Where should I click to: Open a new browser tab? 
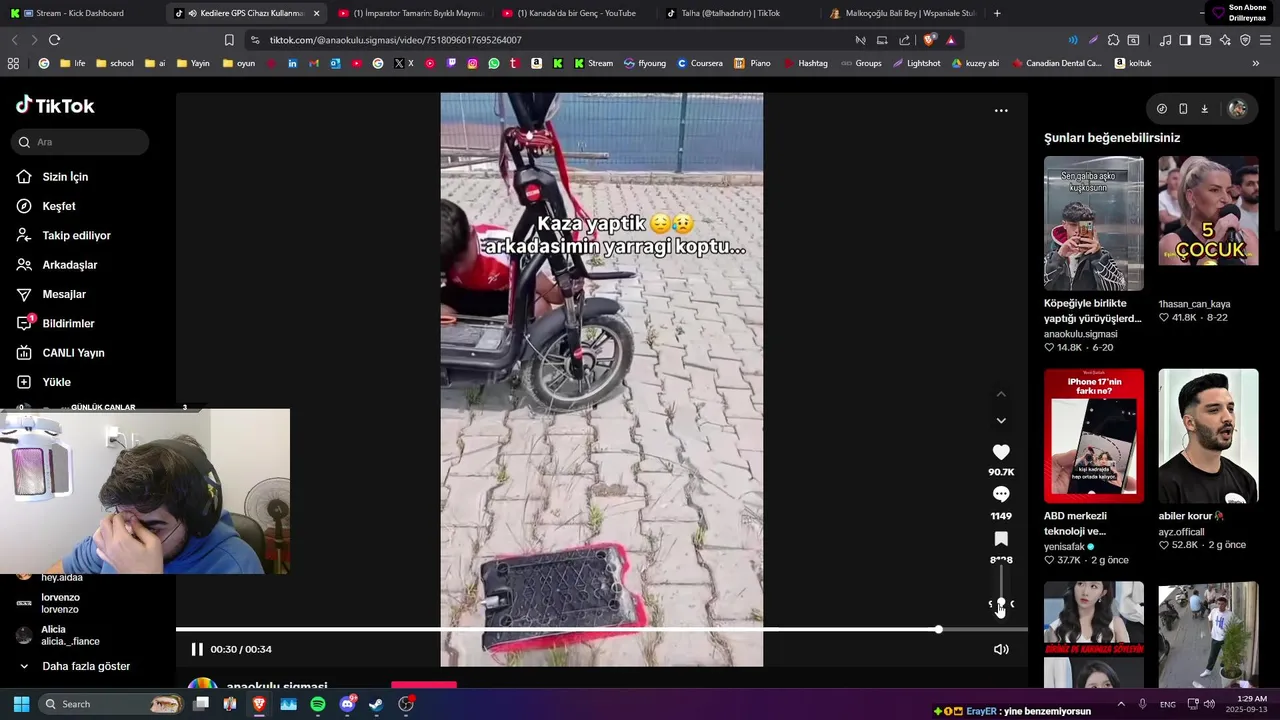pyautogui.click(x=997, y=13)
